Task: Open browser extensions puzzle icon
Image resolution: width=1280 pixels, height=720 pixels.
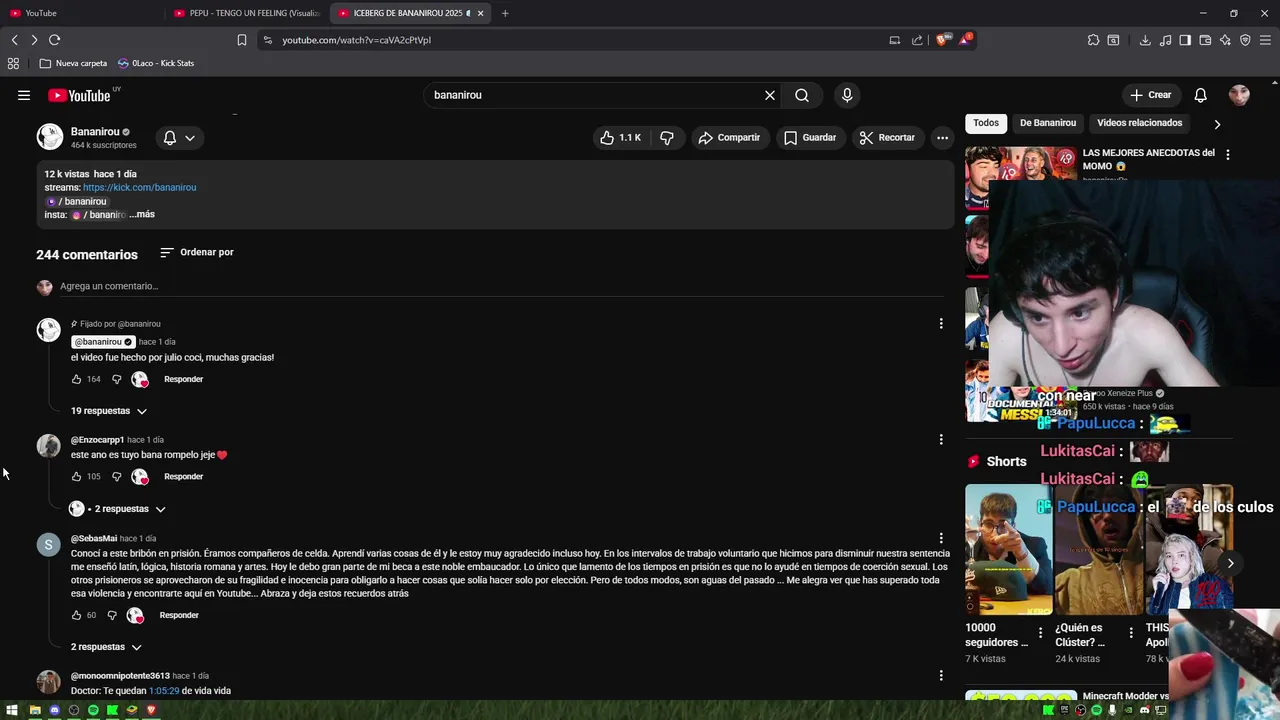Action: coord(1093,40)
